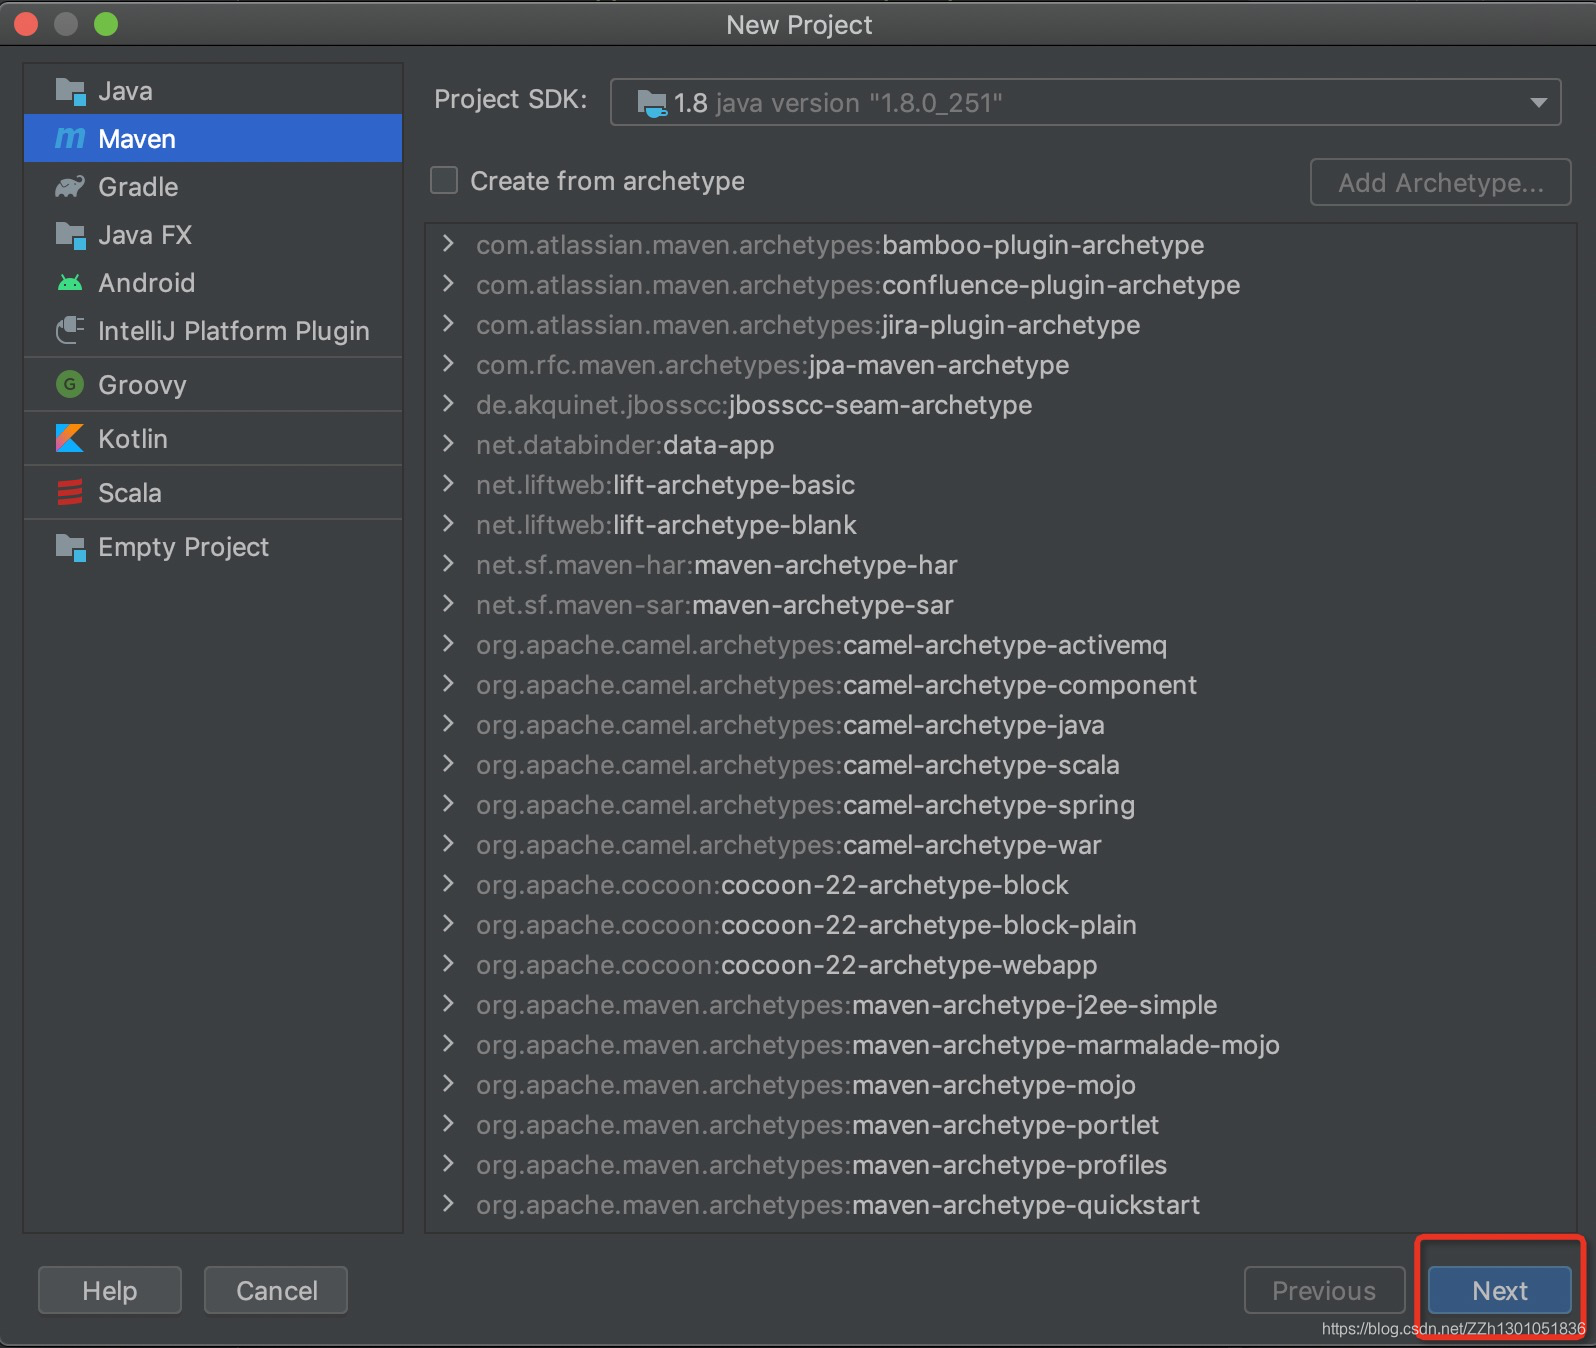Expand lift-archetype-blank node
The image size is (1596, 1348).
click(x=448, y=524)
